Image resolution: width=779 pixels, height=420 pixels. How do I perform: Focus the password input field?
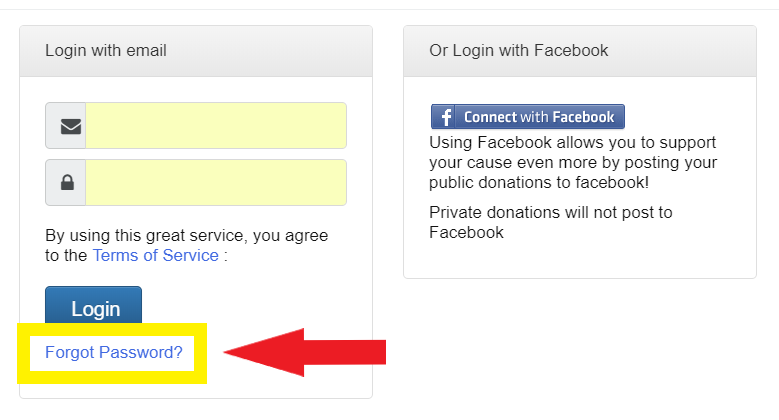[216, 183]
